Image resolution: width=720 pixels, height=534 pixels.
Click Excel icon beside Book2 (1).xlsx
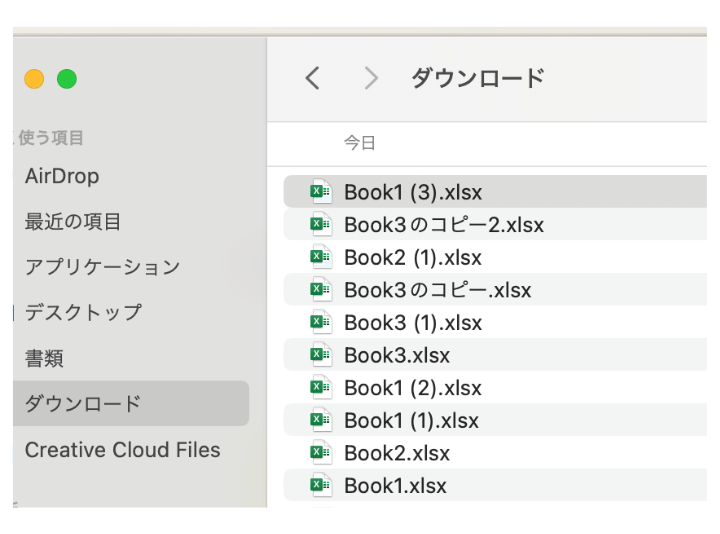(x=320, y=257)
